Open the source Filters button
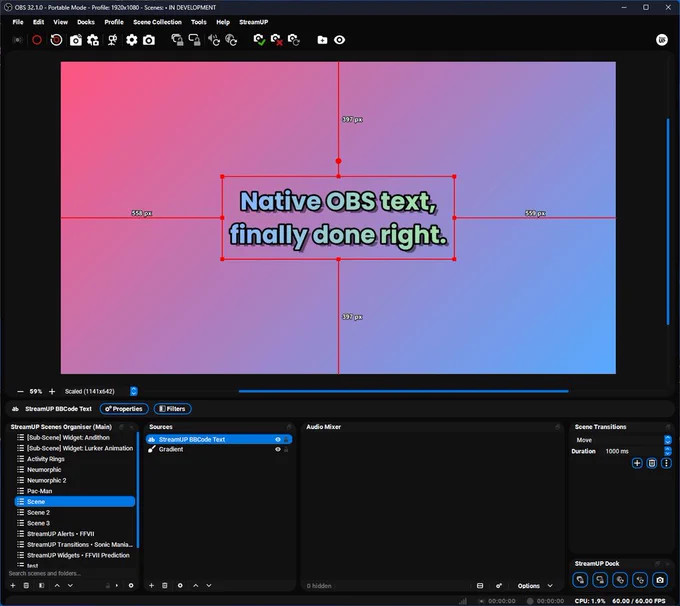 pyautogui.click(x=173, y=409)
